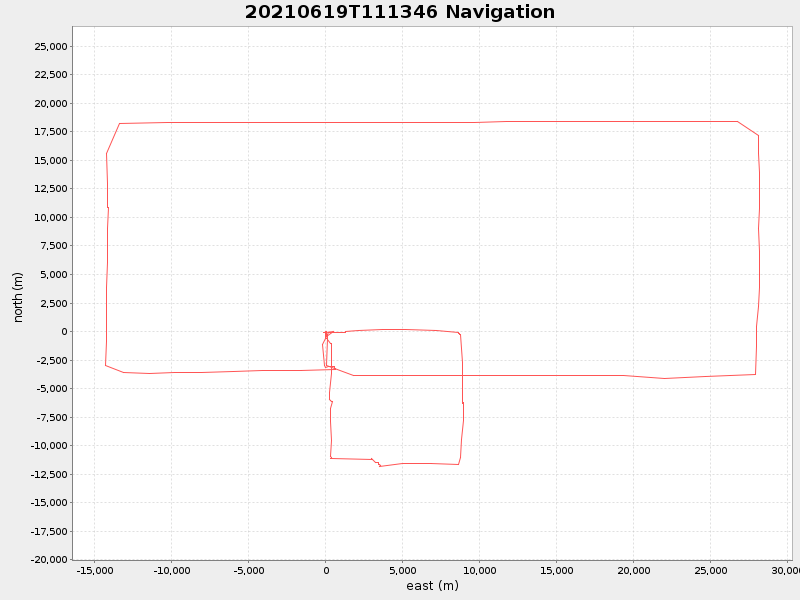800x600 pixels.
Task: Click the -10,000 north axis tick label
Action: (x=49, y=445)
